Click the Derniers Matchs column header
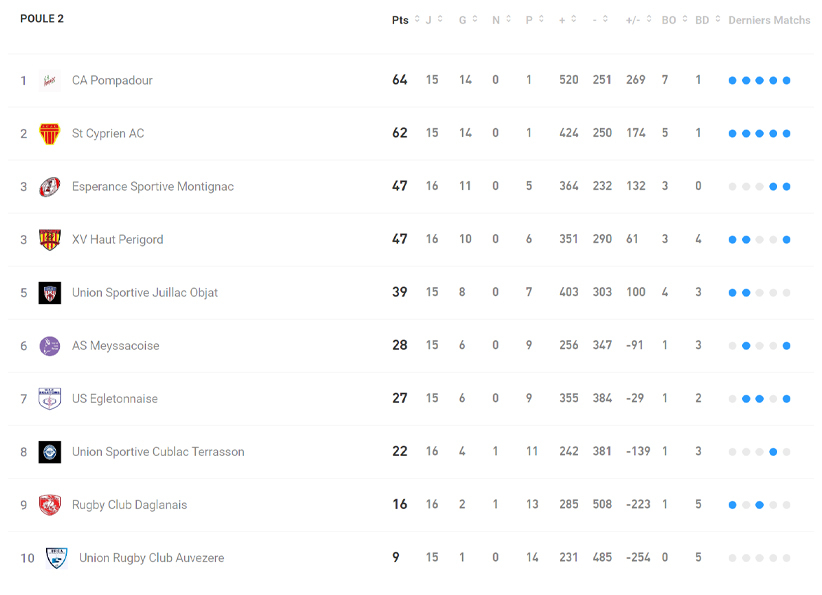Screen dimensions: 822x595 769,20
